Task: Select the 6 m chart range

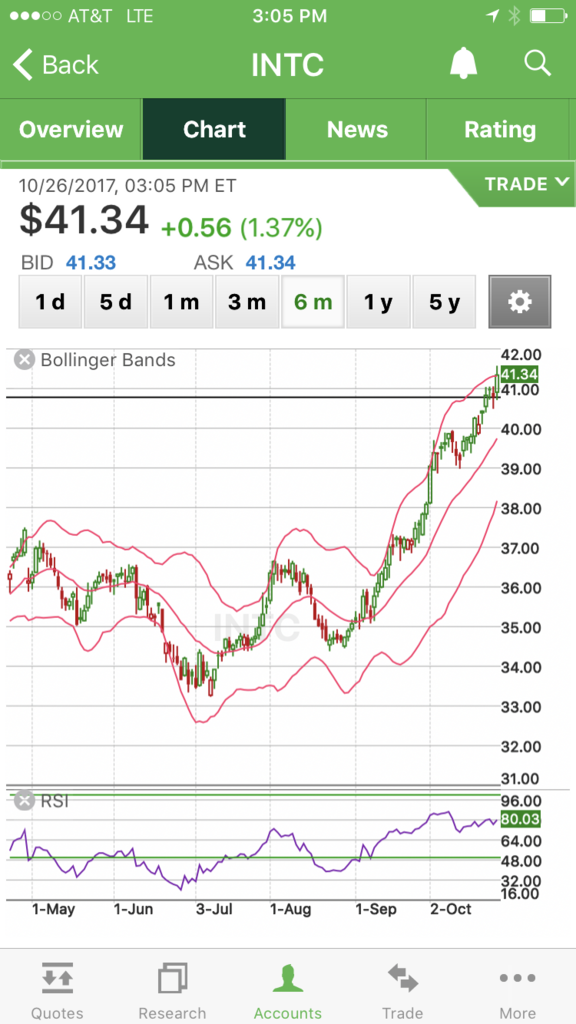Action: 313,302
